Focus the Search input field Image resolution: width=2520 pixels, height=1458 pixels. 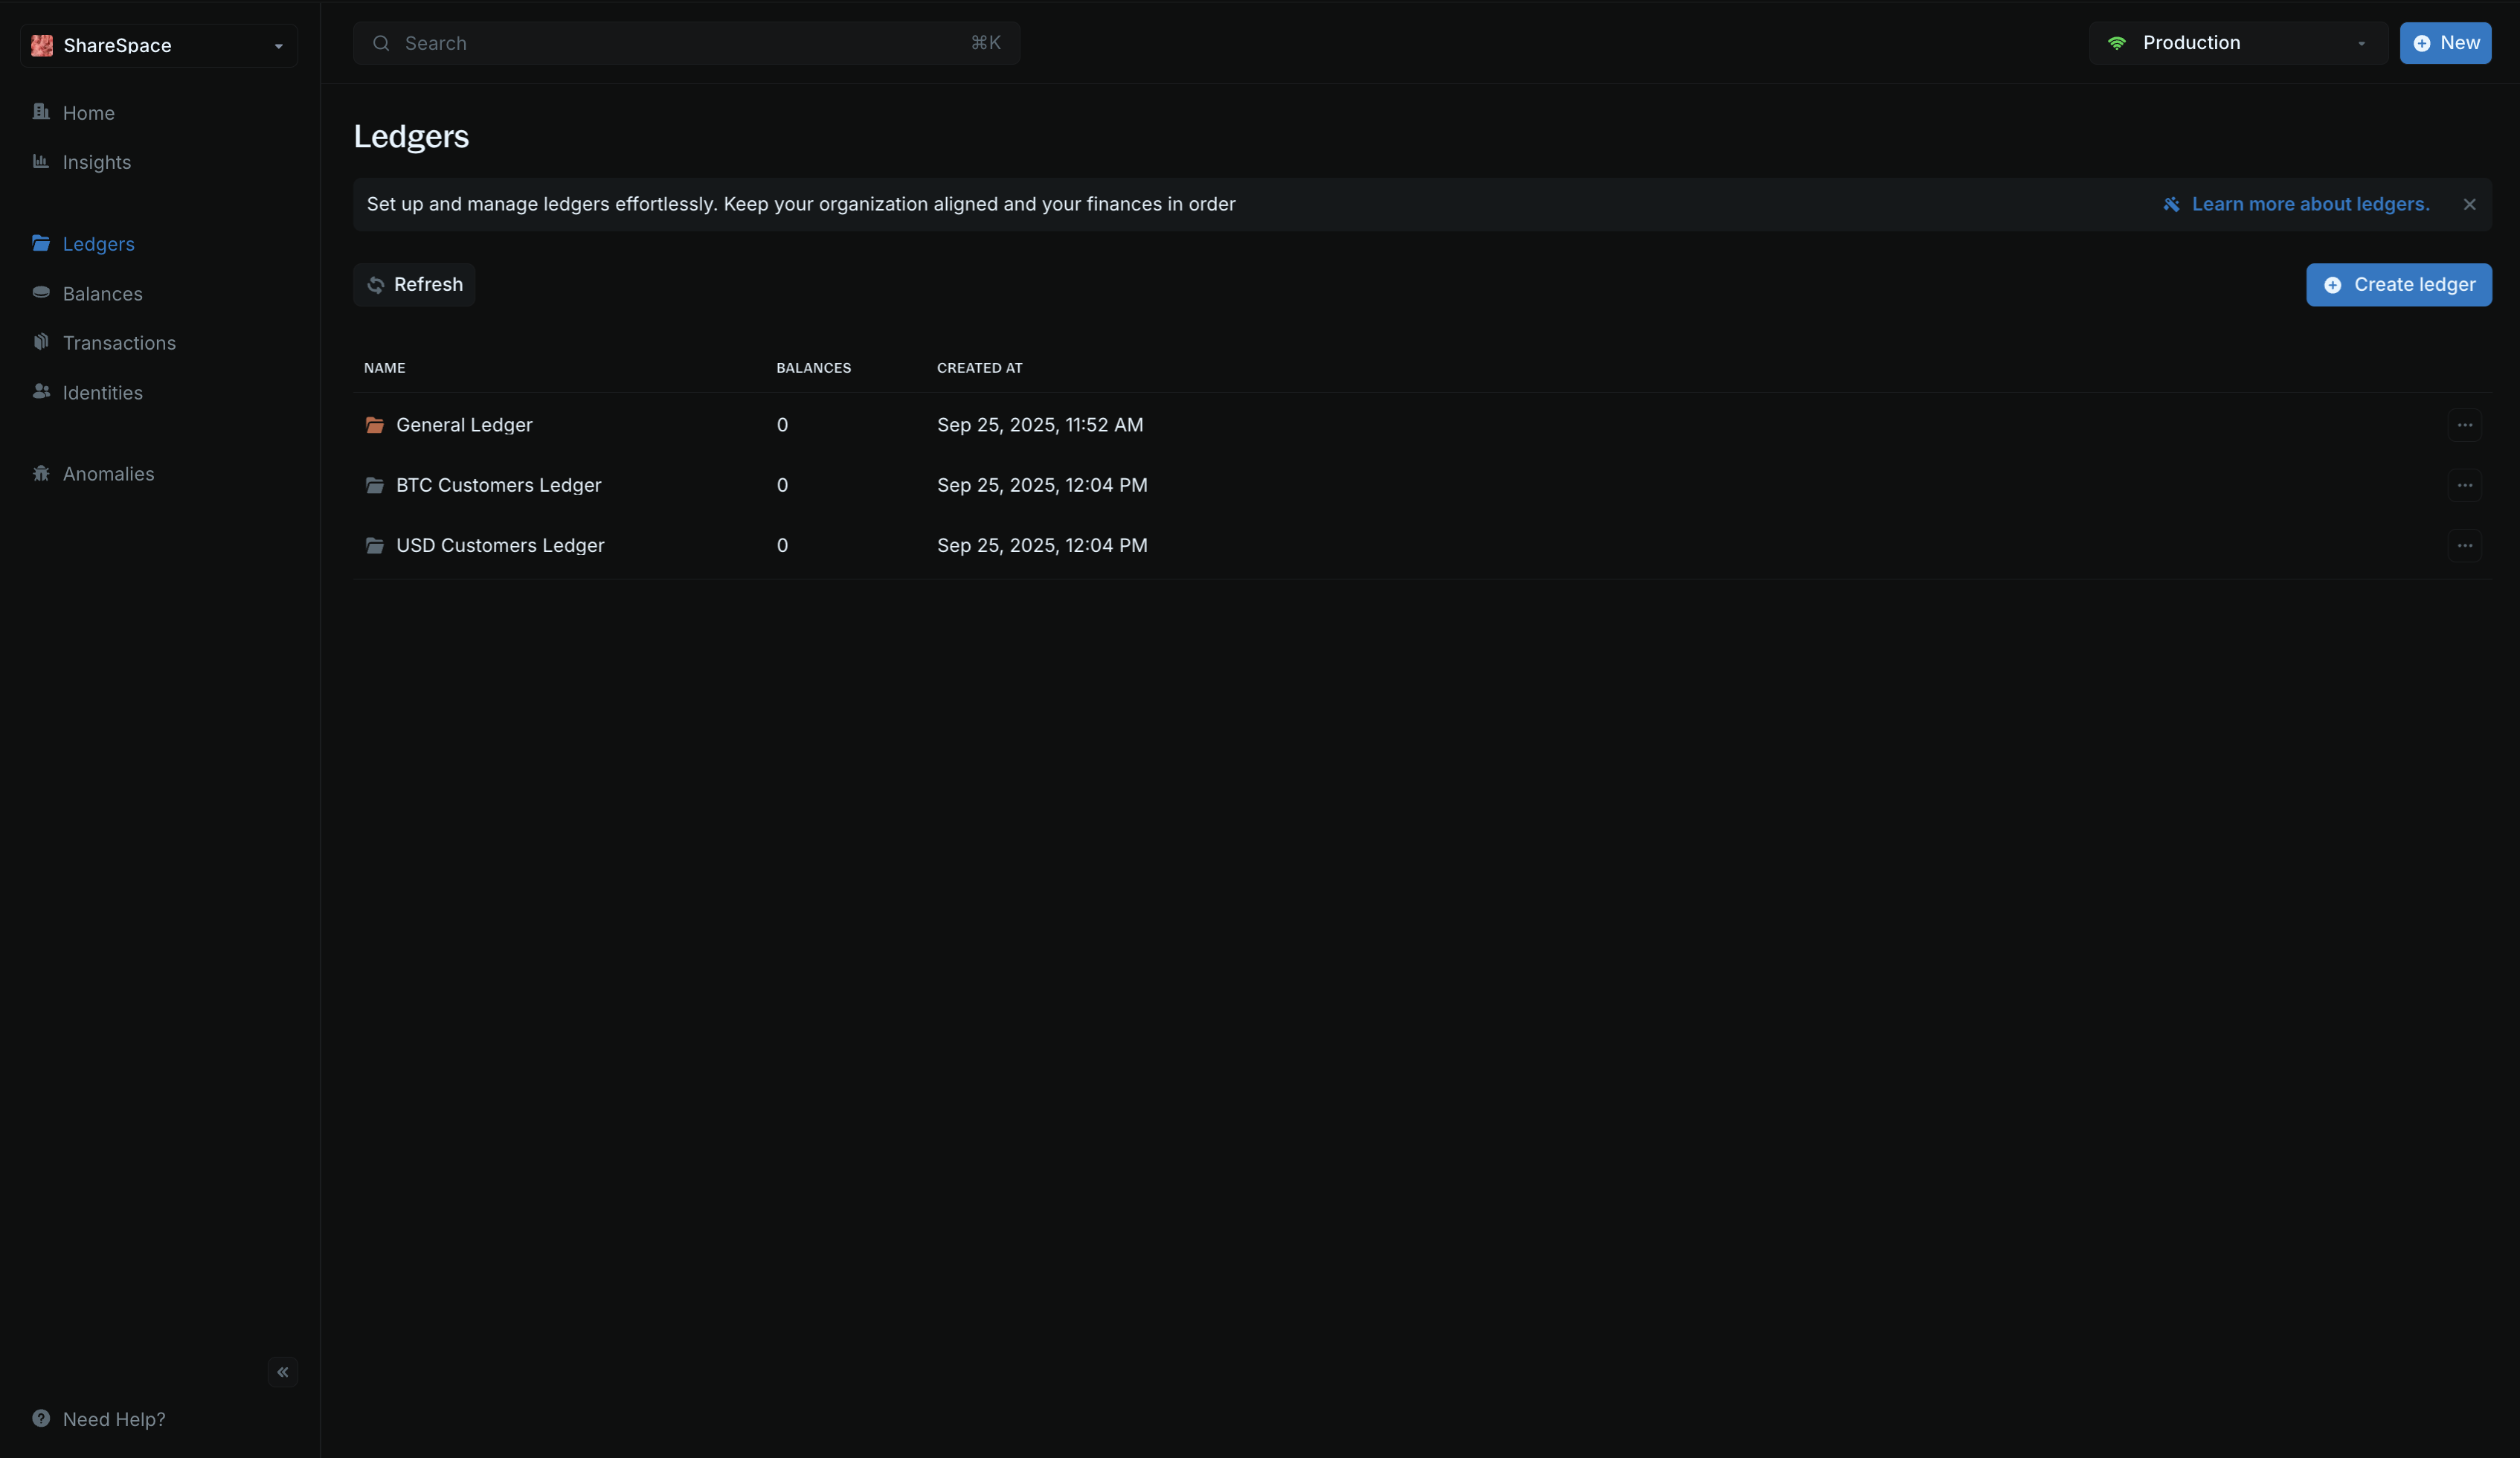(686, 43)
